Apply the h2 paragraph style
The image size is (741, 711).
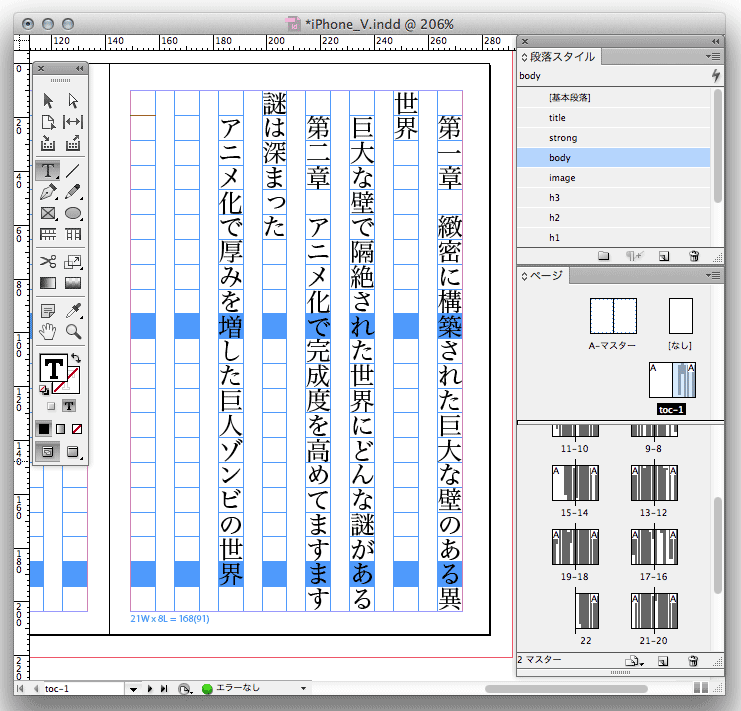(x=613, y=218)
